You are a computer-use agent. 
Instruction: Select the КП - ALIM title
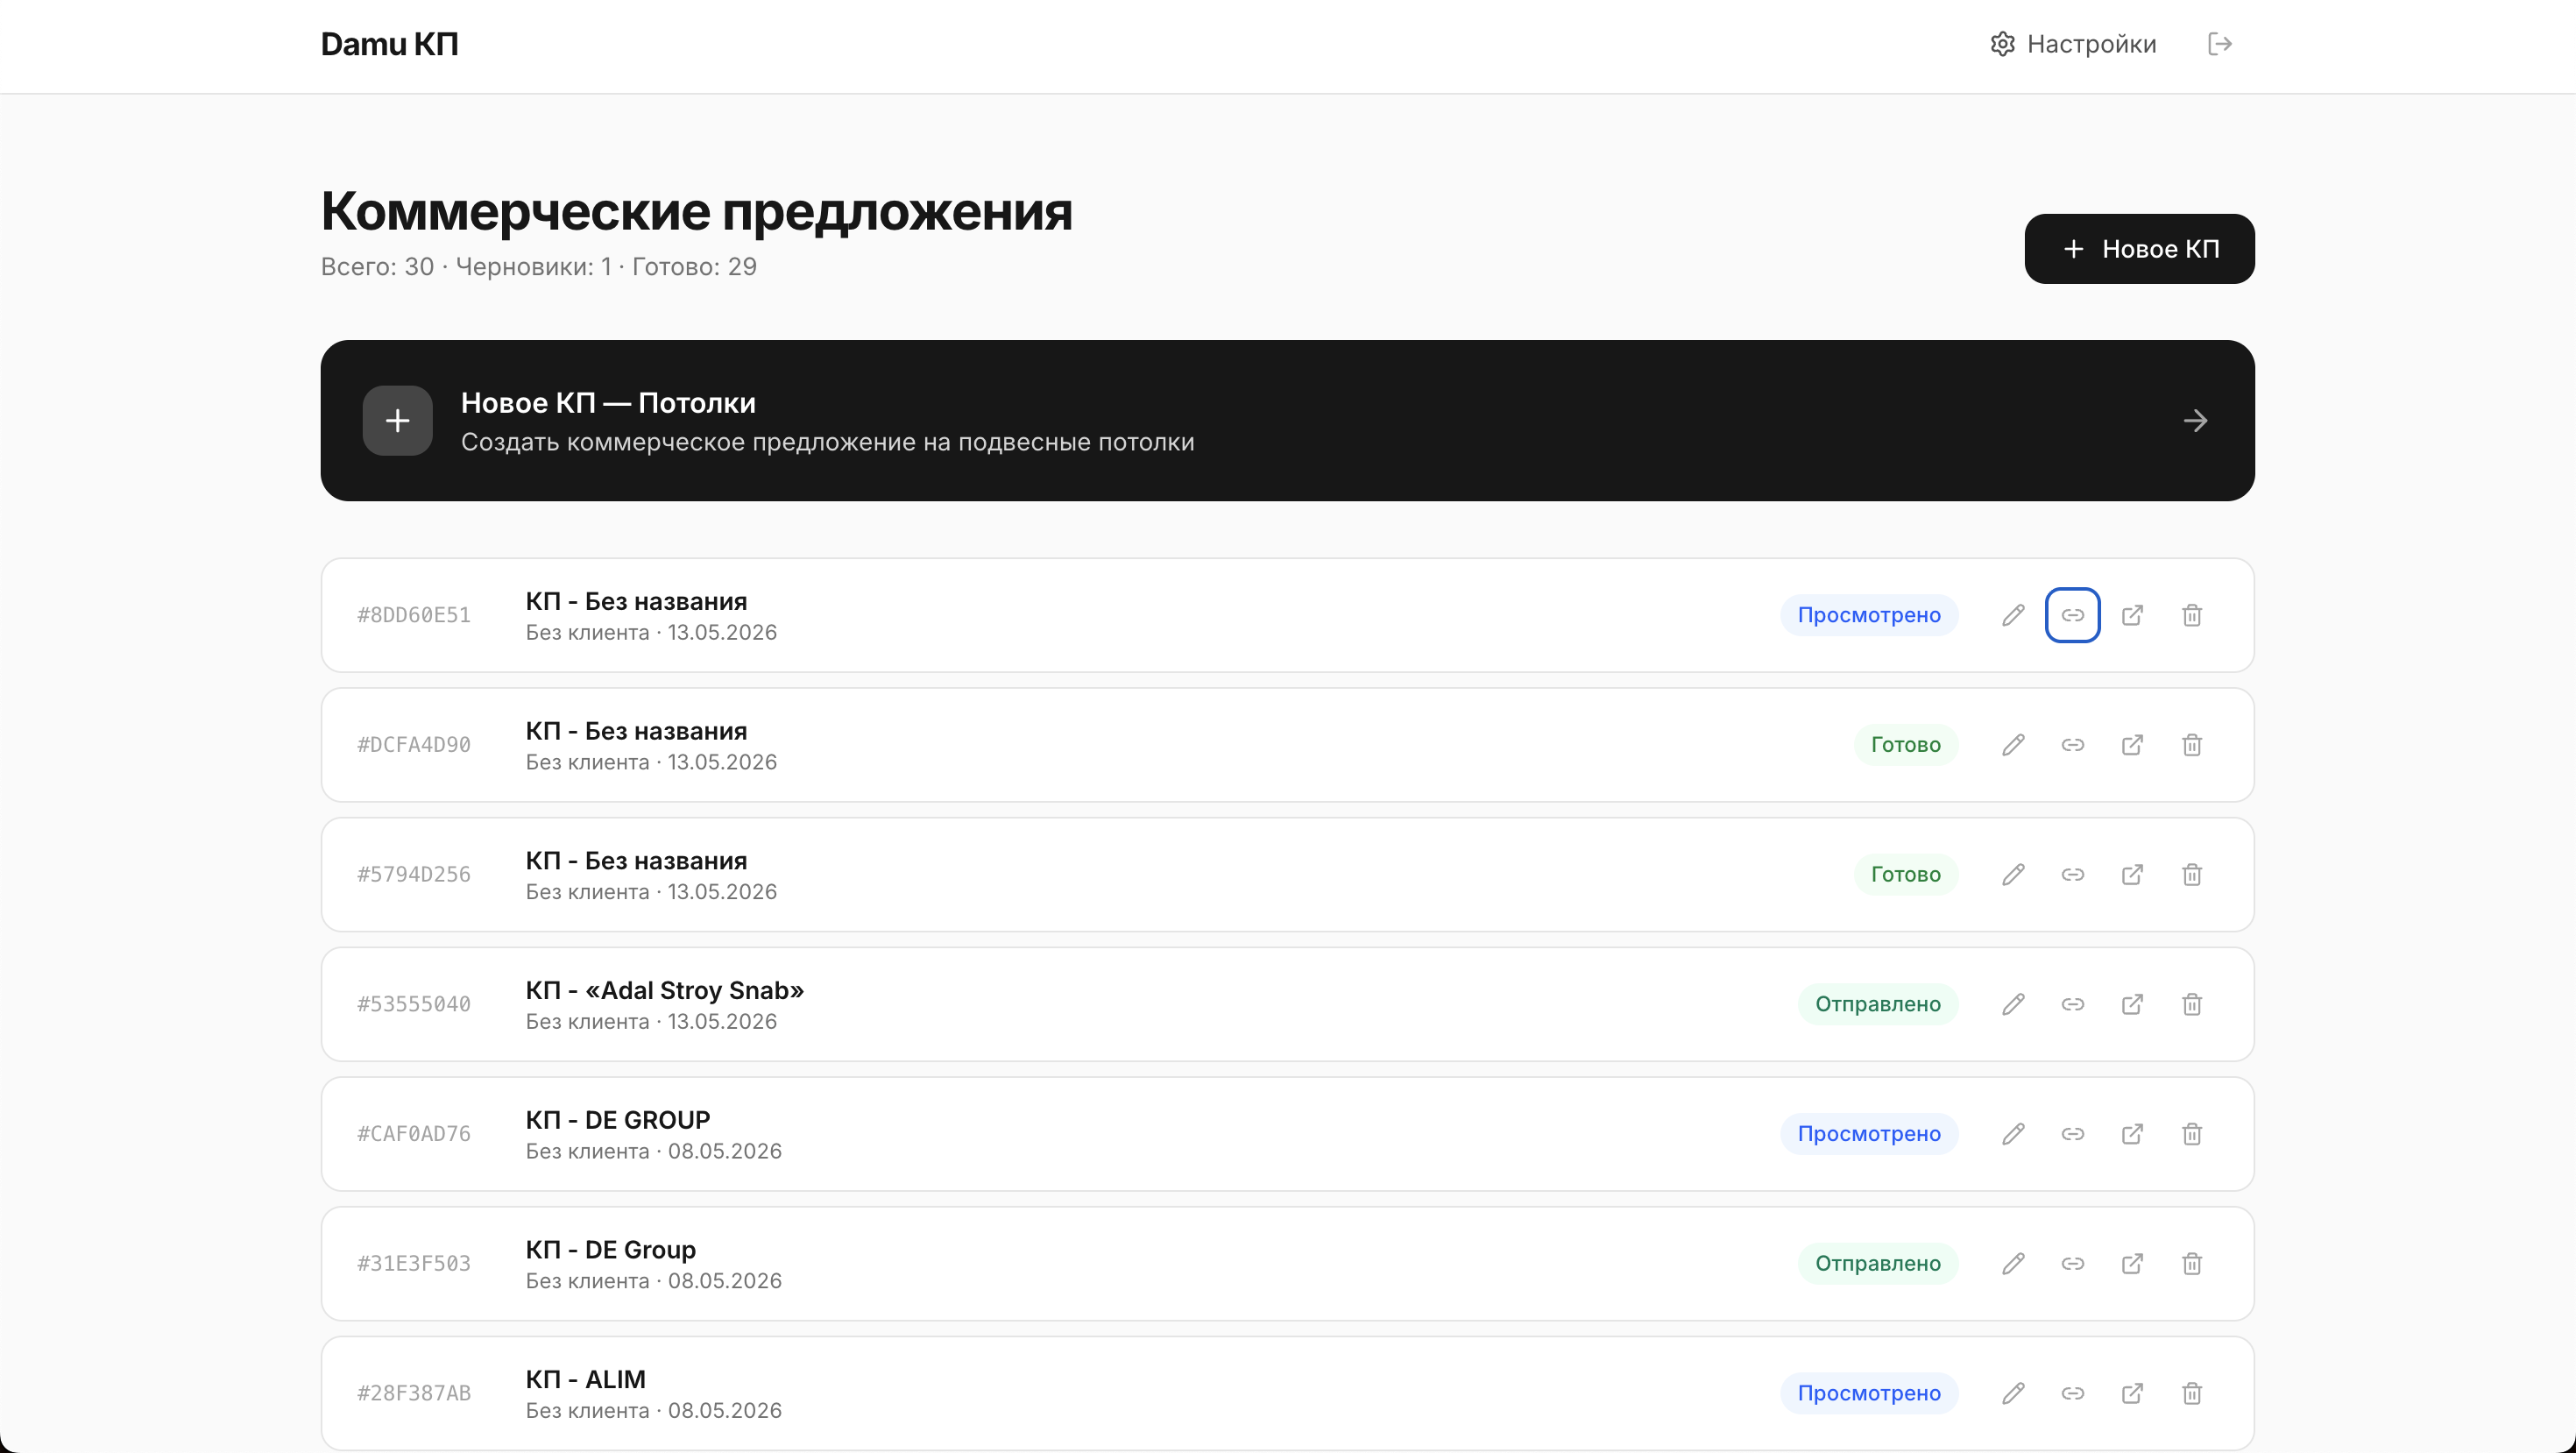coord(586,1379)
